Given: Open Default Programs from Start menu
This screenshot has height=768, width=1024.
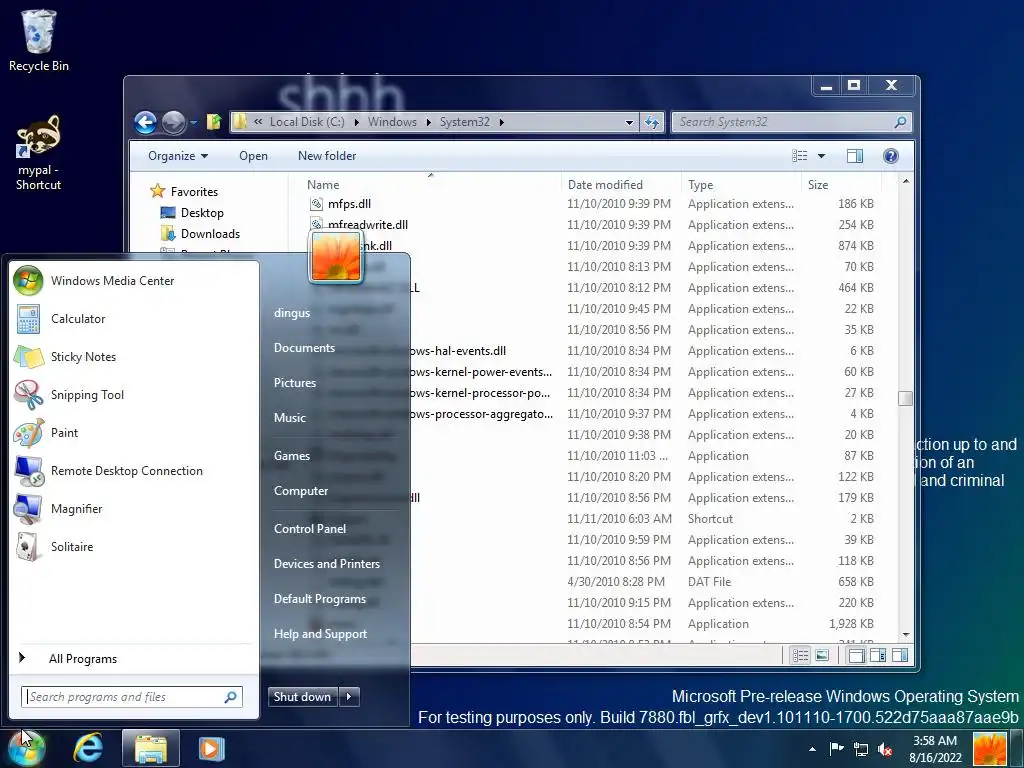Looking at the screenshot, I should (x=319, y=599).
